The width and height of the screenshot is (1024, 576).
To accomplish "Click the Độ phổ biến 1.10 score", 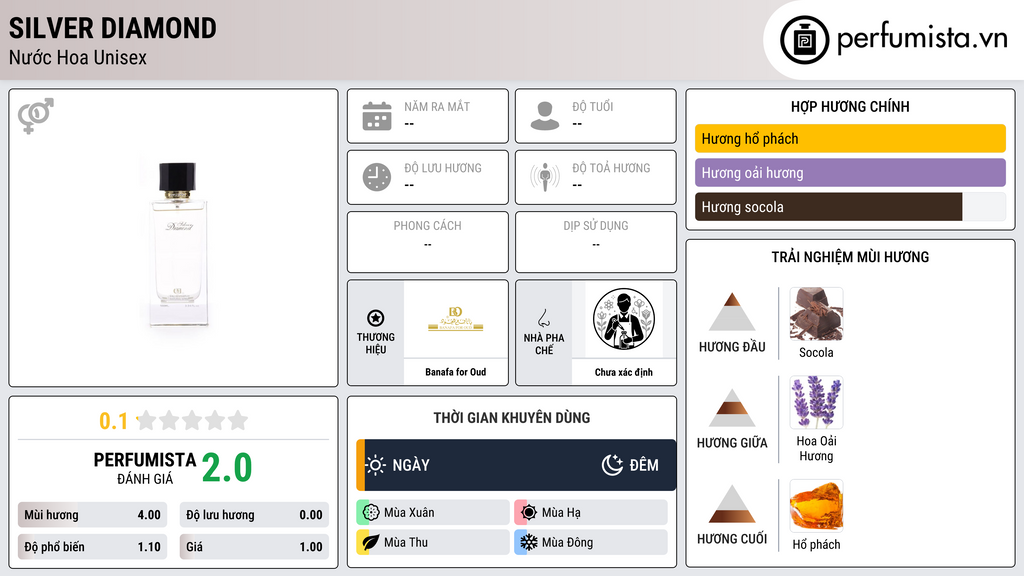I will pos(93,547).
